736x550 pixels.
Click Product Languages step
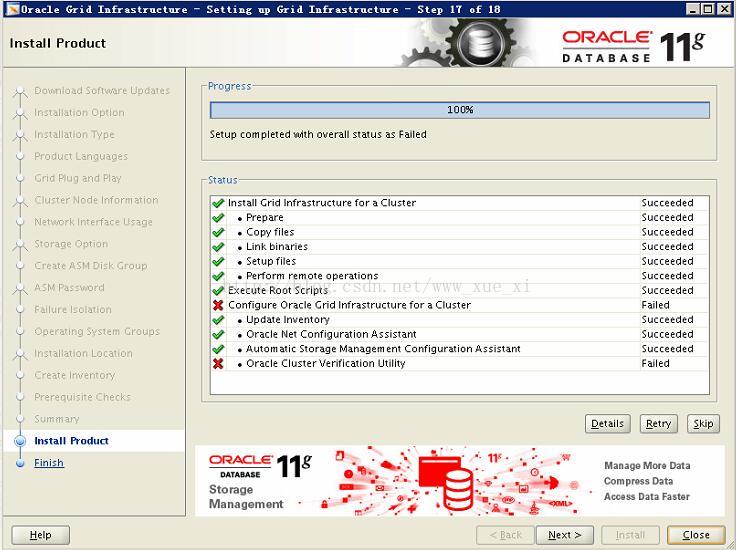pyautogui.click(x=81, y=156)
